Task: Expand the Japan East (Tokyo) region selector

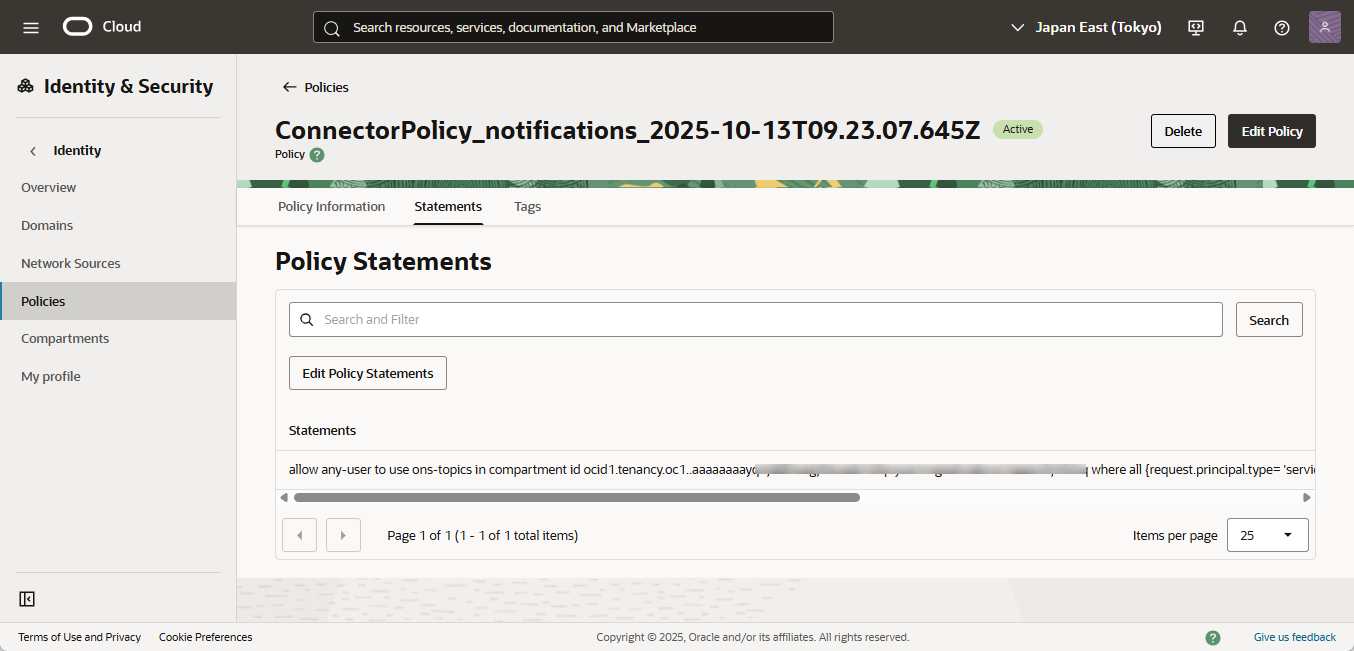Action: coord(1086,27)
